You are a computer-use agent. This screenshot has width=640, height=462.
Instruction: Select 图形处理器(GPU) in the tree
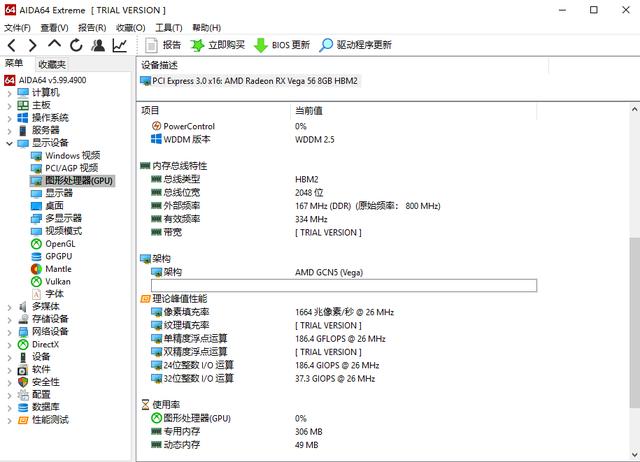(x=72, y=181)
